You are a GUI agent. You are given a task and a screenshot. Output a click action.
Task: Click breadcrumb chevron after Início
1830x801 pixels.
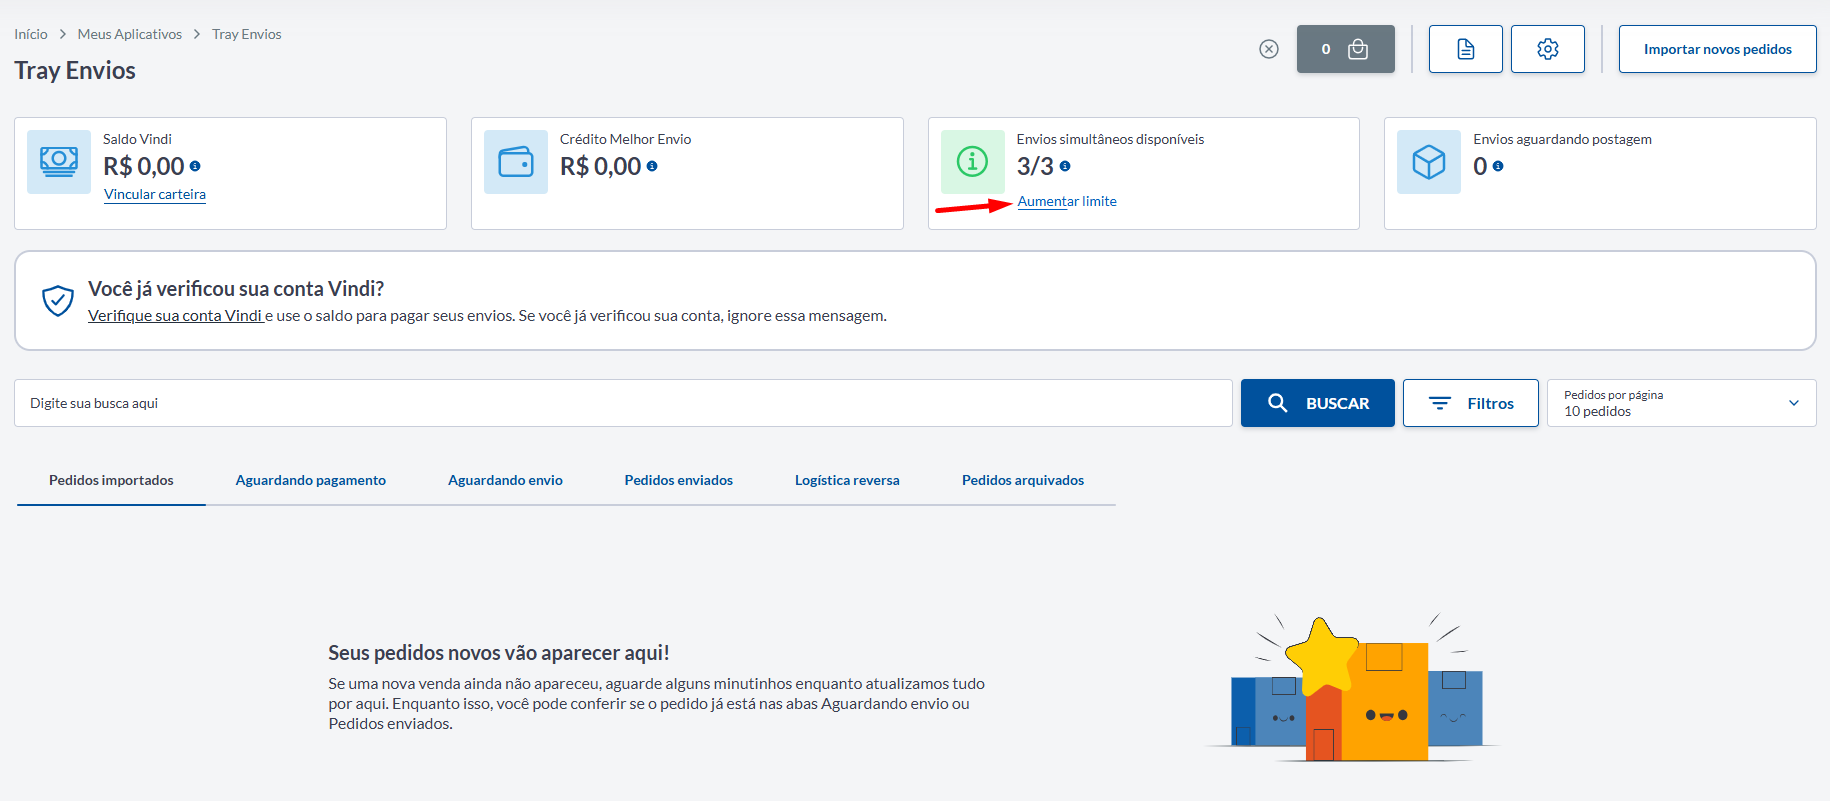tap(63, 34)
